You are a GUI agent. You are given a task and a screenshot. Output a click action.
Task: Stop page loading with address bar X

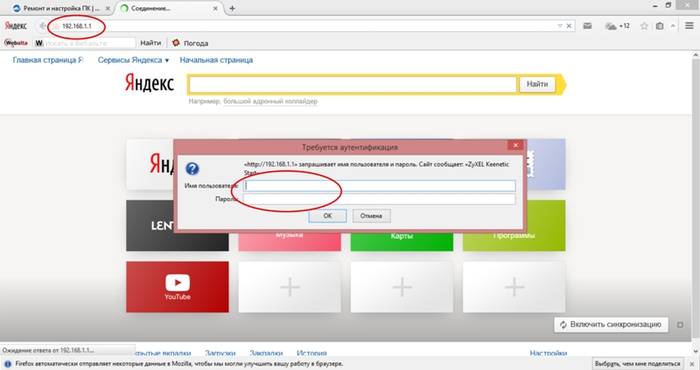pos(569,26)
